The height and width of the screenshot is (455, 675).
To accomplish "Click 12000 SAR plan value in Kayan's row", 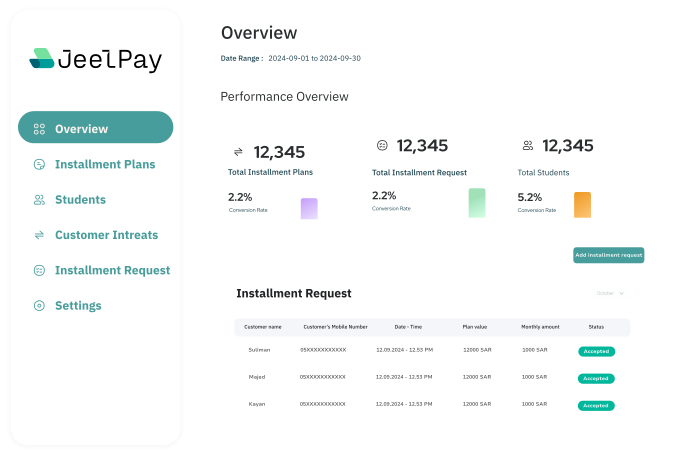I will click(x=477, y=404).
